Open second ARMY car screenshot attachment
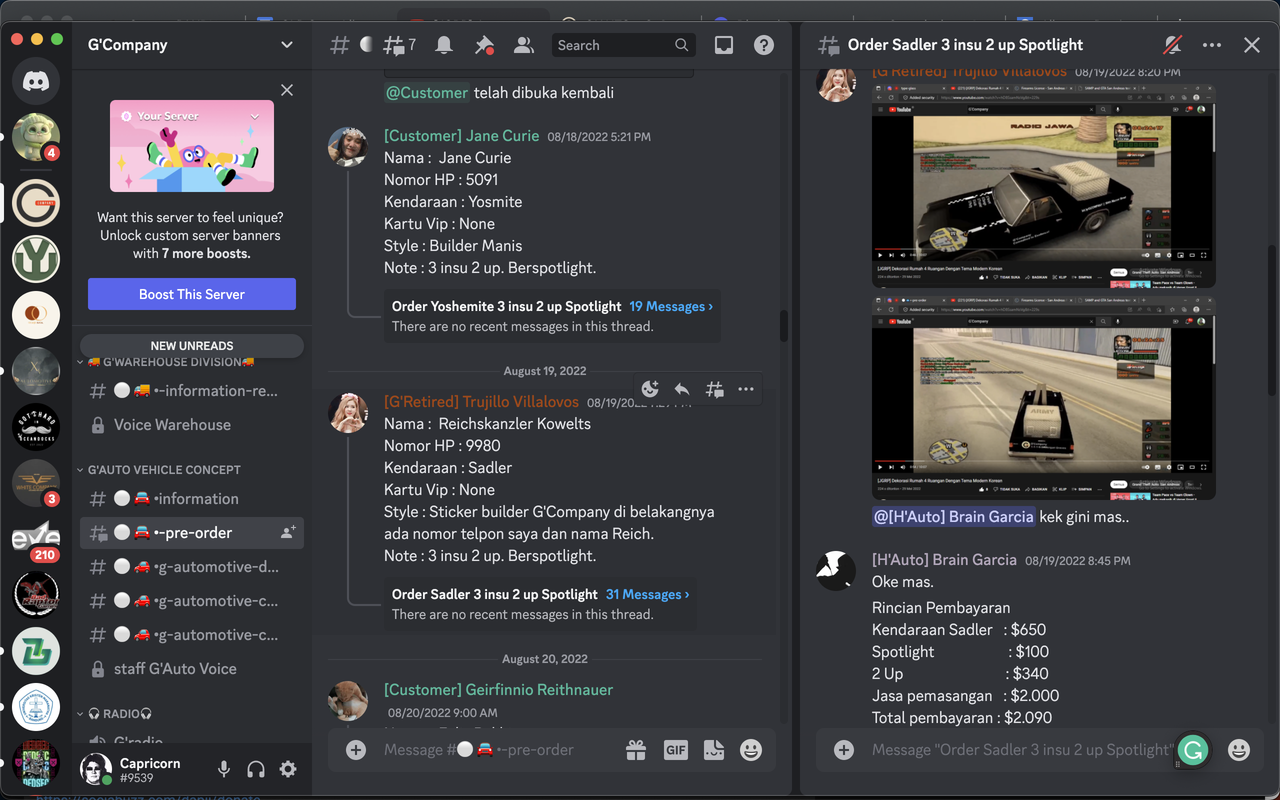The width and height of the screenshot is (1280, 800). click(x=1044, y=398)
